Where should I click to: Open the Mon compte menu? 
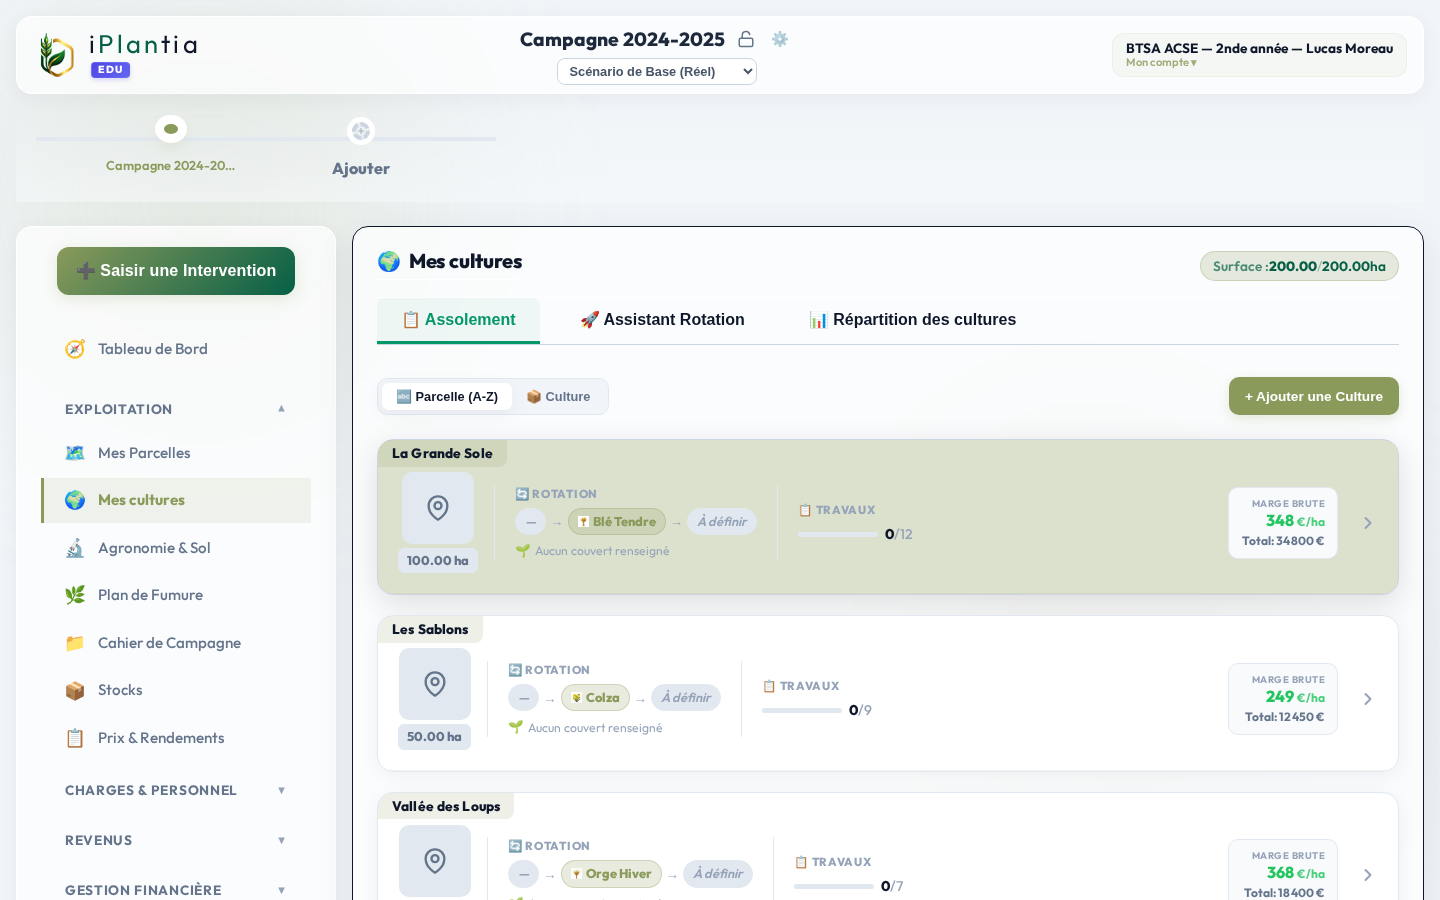1161,63
